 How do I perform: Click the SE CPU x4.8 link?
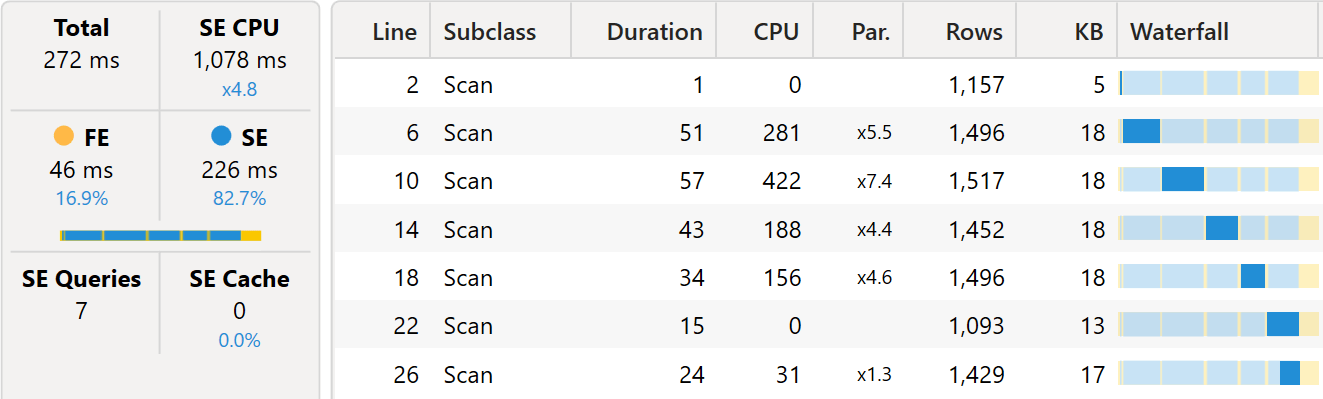click(239, 89)
